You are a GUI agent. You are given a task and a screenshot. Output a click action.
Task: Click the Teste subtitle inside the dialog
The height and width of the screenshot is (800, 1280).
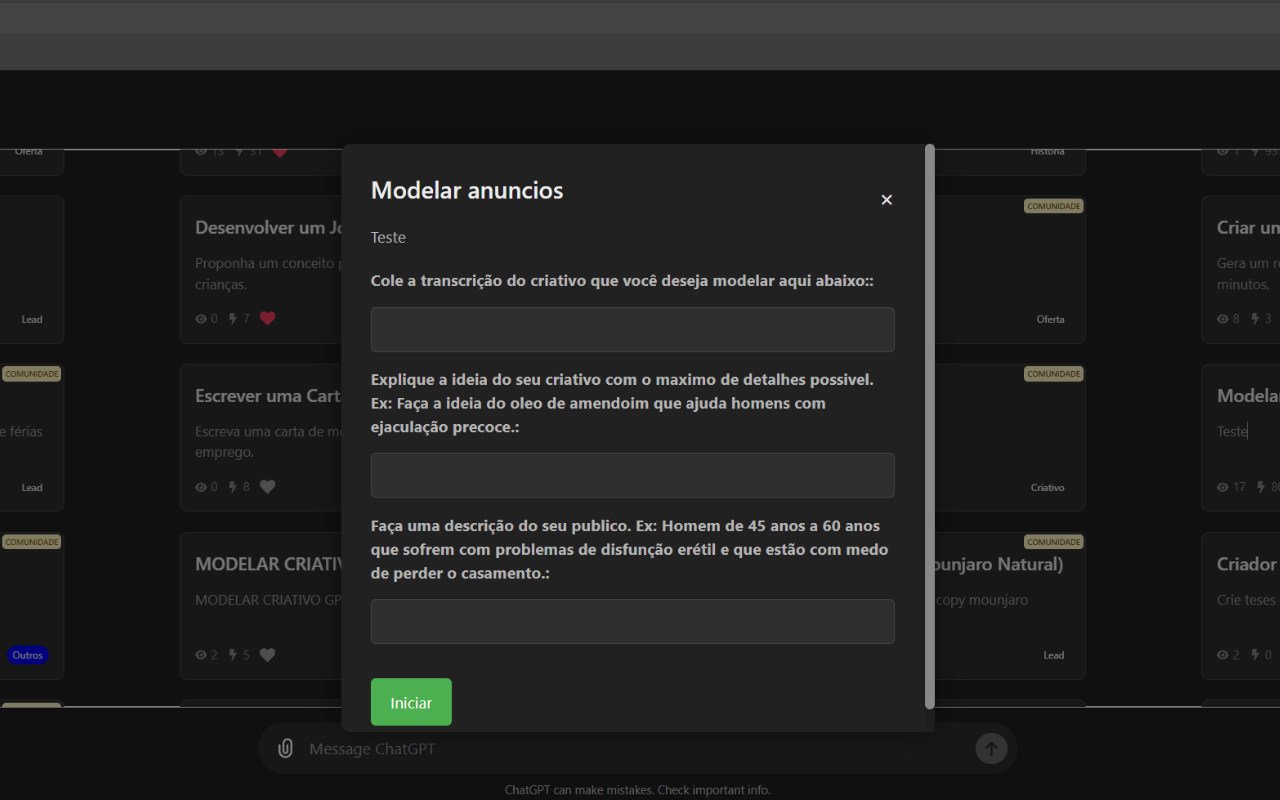pos(388,238)
